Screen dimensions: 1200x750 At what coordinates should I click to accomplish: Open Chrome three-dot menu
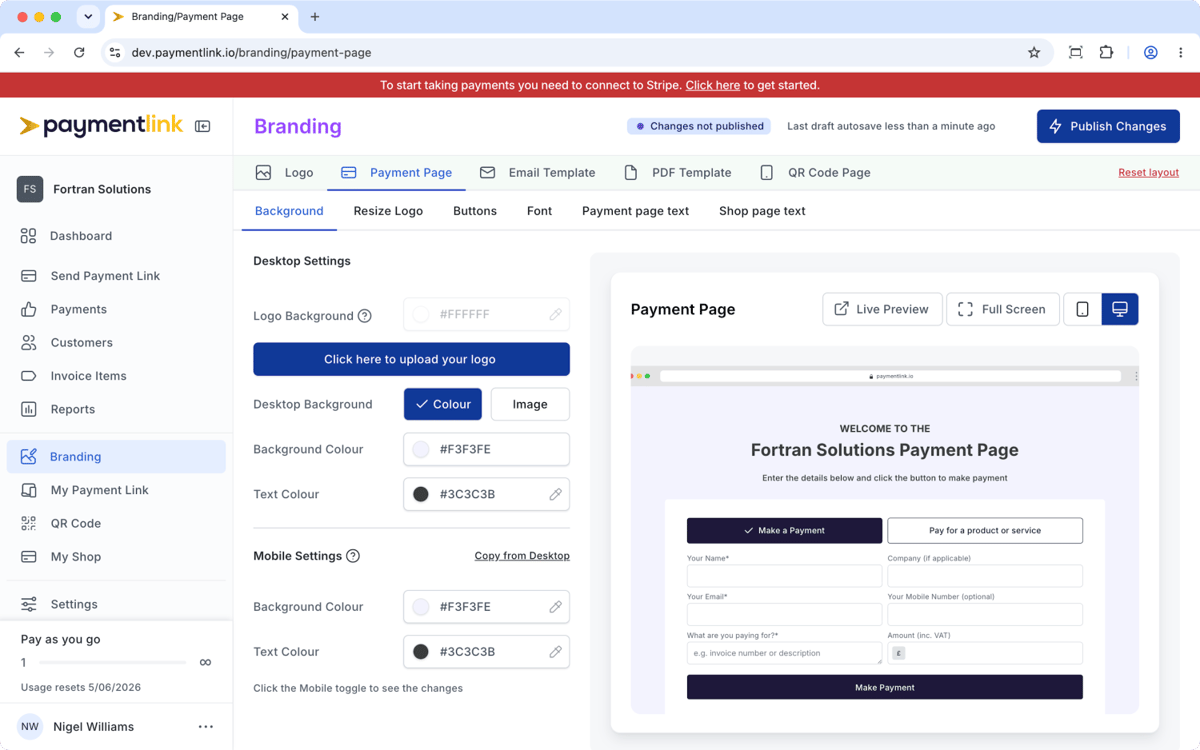1181,52
